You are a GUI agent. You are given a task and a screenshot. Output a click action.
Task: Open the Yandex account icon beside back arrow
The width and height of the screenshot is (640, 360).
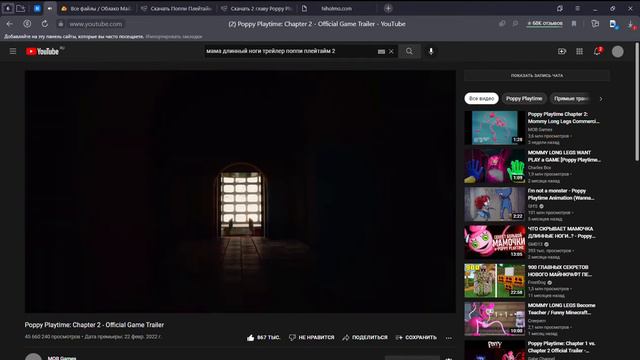[x=27, y=24]
